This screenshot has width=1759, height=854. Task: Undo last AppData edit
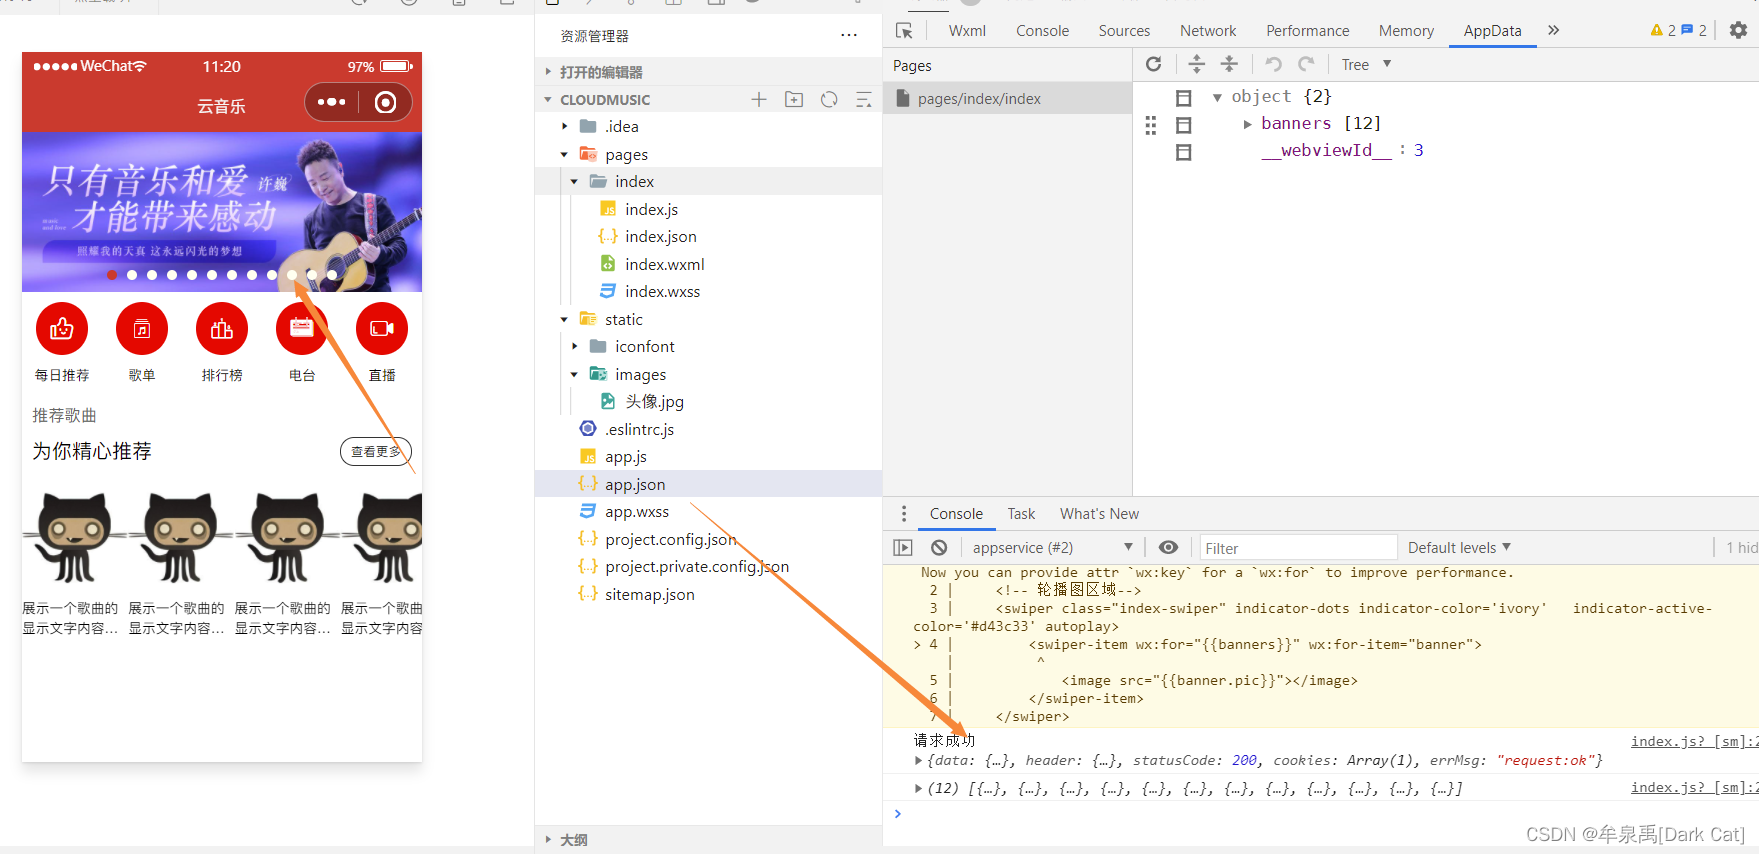(1273, 64)
